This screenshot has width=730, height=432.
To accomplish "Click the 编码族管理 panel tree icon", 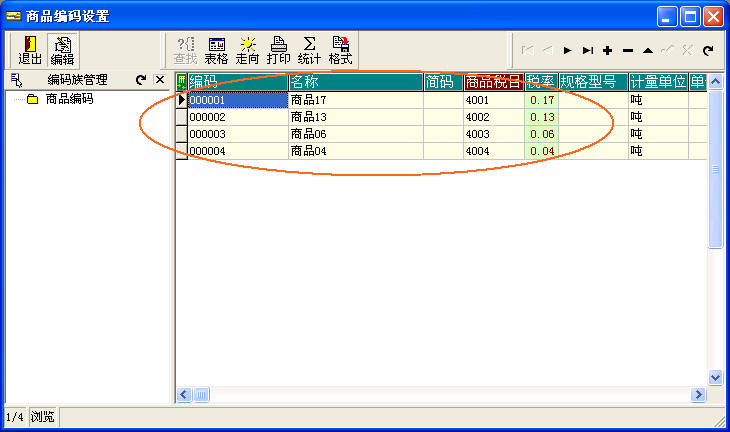I will pyautogui.click(x=16, y=80).
